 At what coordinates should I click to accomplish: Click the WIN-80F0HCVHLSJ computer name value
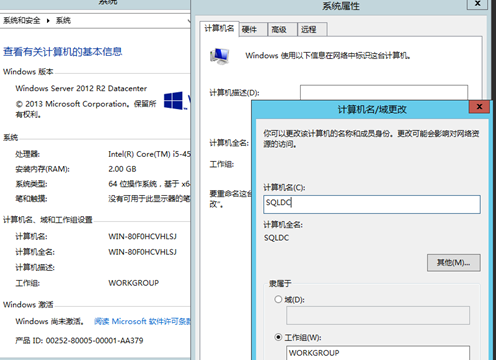pos(143,236)
